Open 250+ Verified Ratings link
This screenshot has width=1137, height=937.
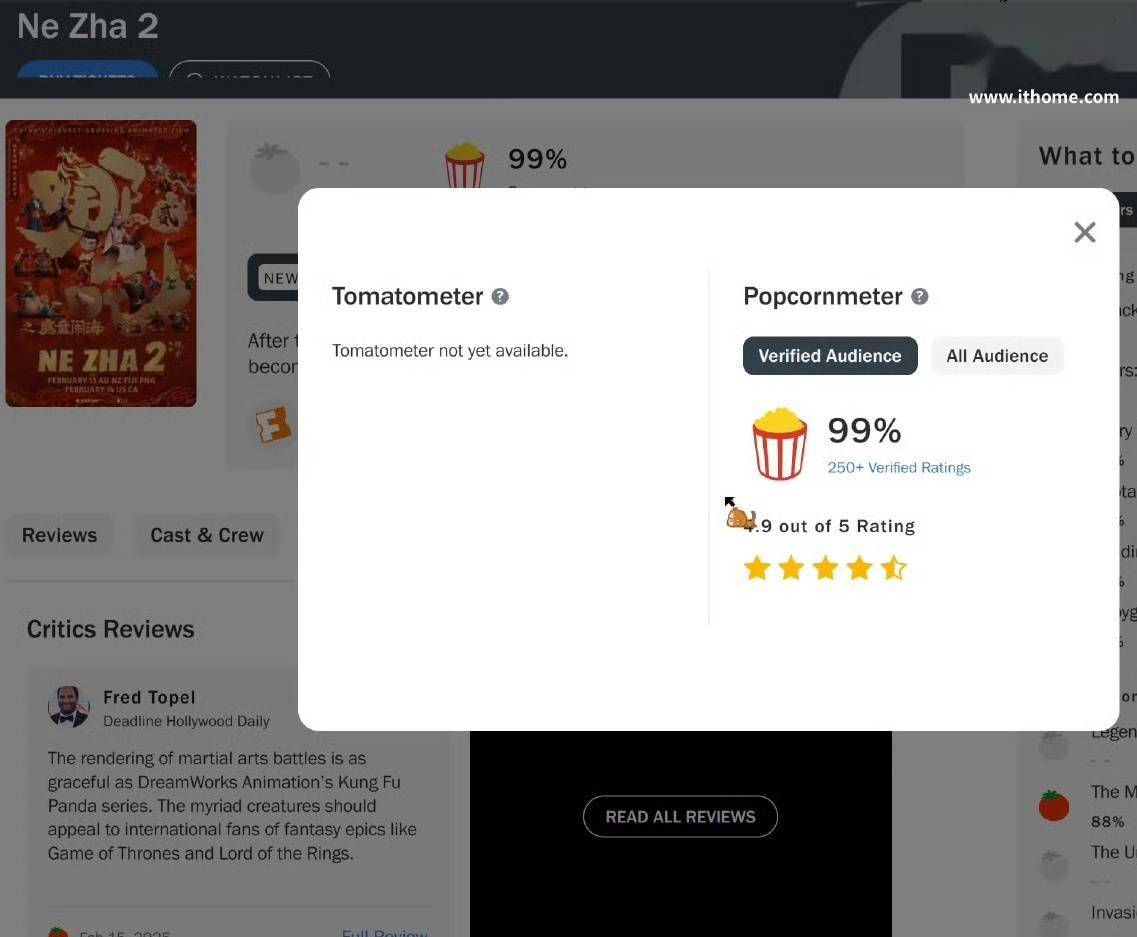click(x=898, y=468)
